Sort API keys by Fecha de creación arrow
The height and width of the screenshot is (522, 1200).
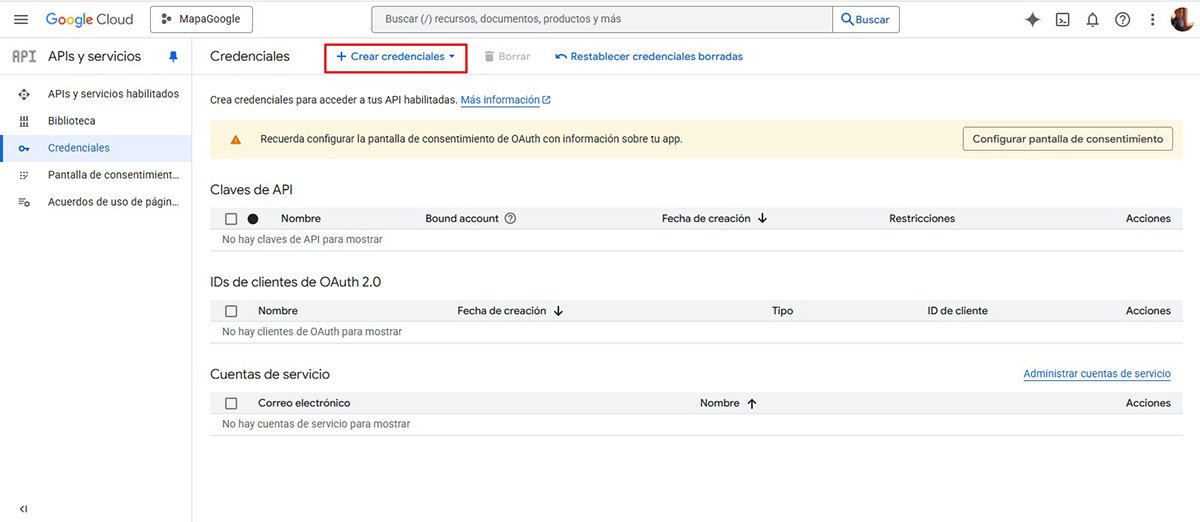pos(762,218)
